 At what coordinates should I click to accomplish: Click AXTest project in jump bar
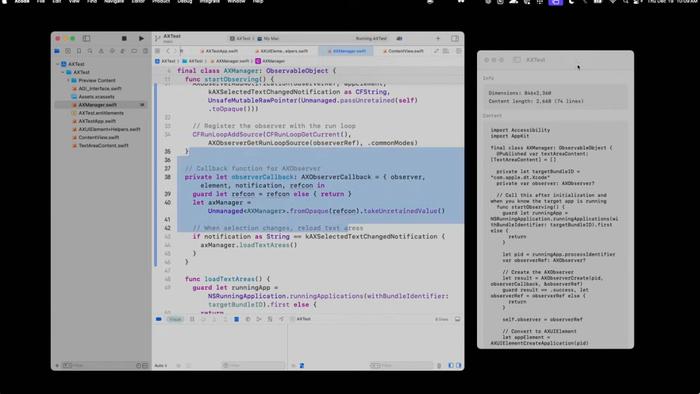point(165,61)
